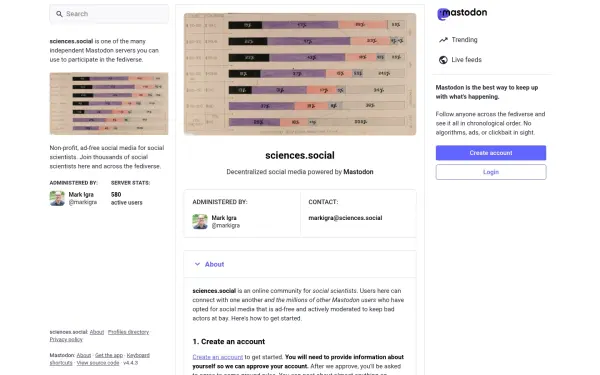600x375 pixels.
Task: Open the 'Create an account' link
Action: click(218, 357)
